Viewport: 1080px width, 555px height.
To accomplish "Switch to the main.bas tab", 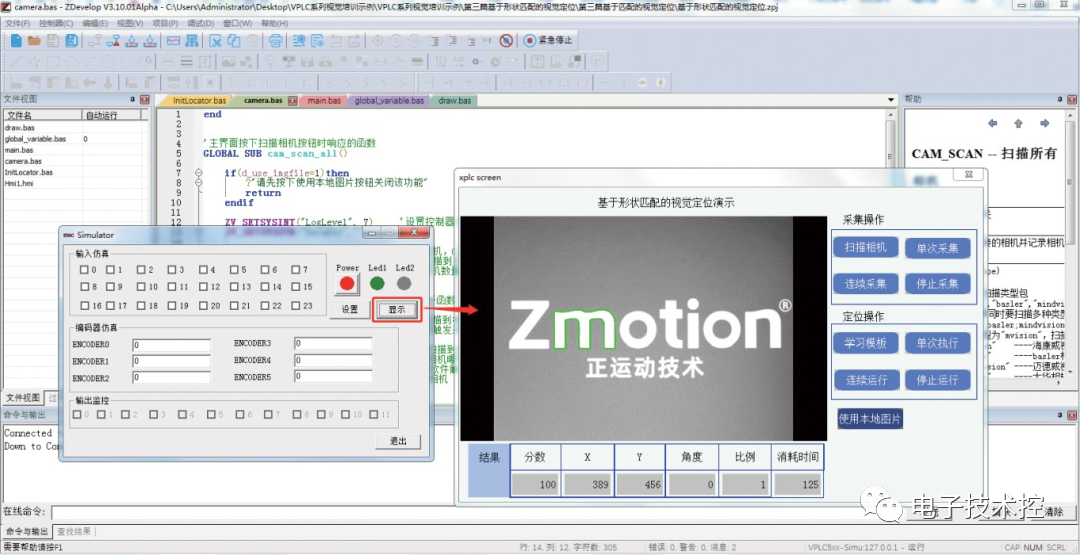I will (x=324, y=101).
